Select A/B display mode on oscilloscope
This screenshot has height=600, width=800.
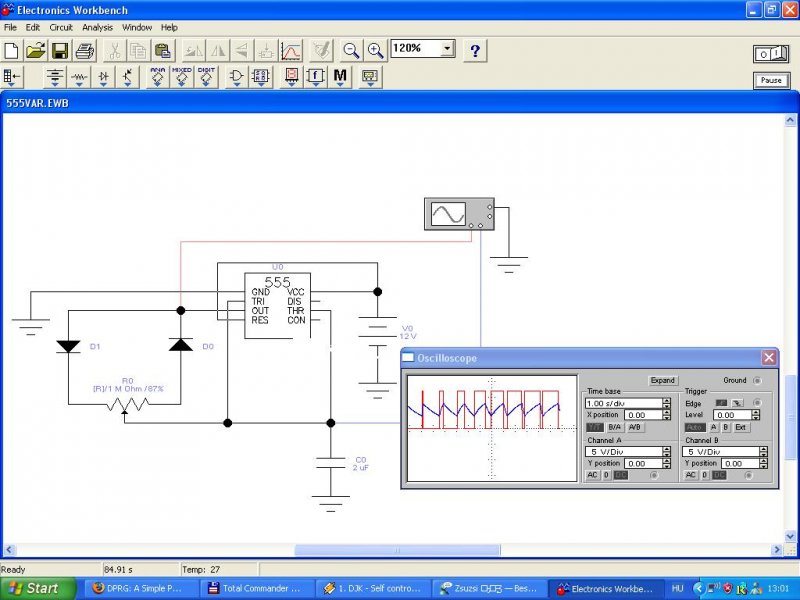(634, 427)
